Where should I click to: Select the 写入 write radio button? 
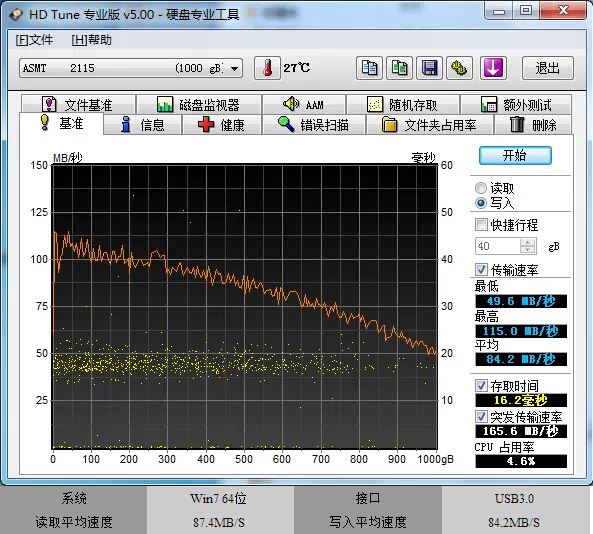pos(481,203)
